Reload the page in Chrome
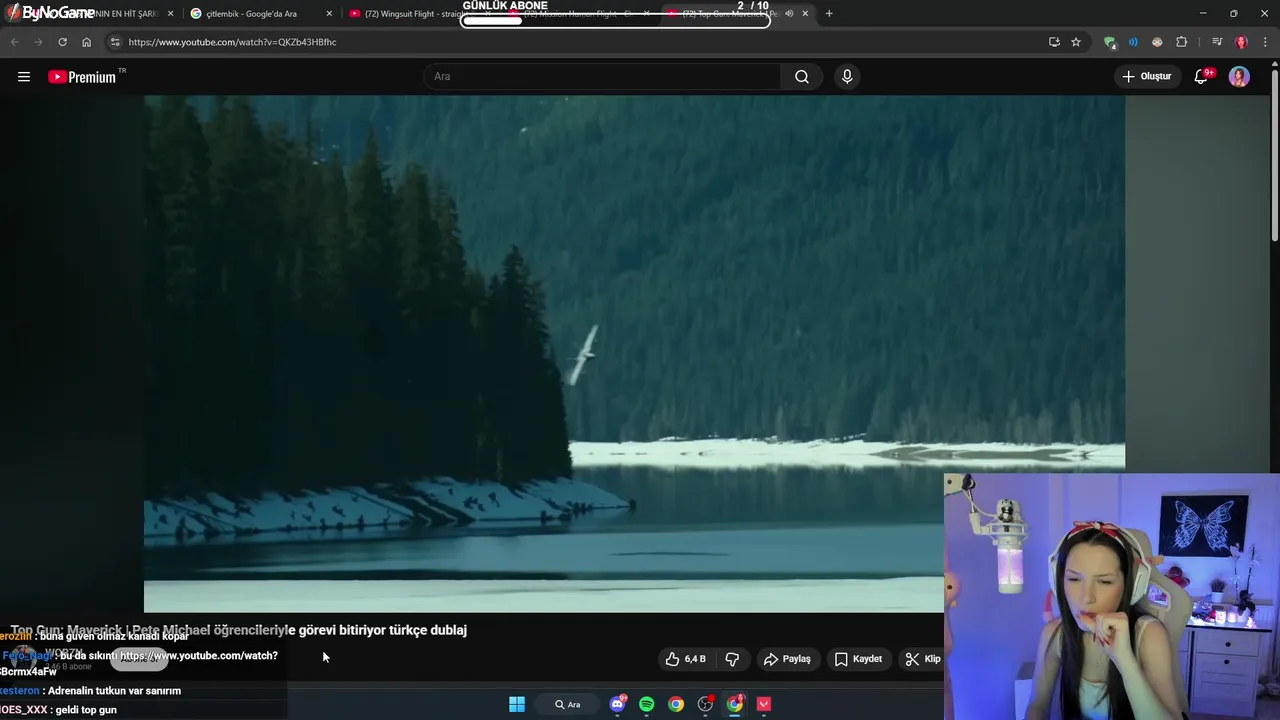The height and width of the screenshot is (720, 1280). coord(62,42)
